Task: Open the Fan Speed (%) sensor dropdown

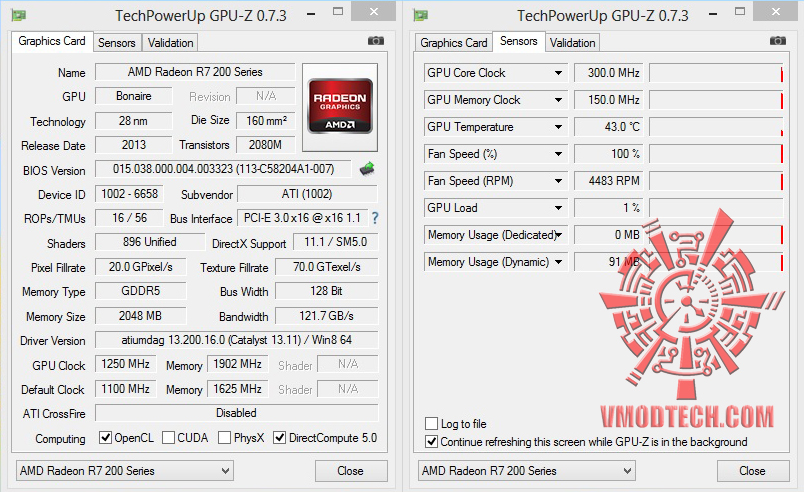Action: click(558, 154)
